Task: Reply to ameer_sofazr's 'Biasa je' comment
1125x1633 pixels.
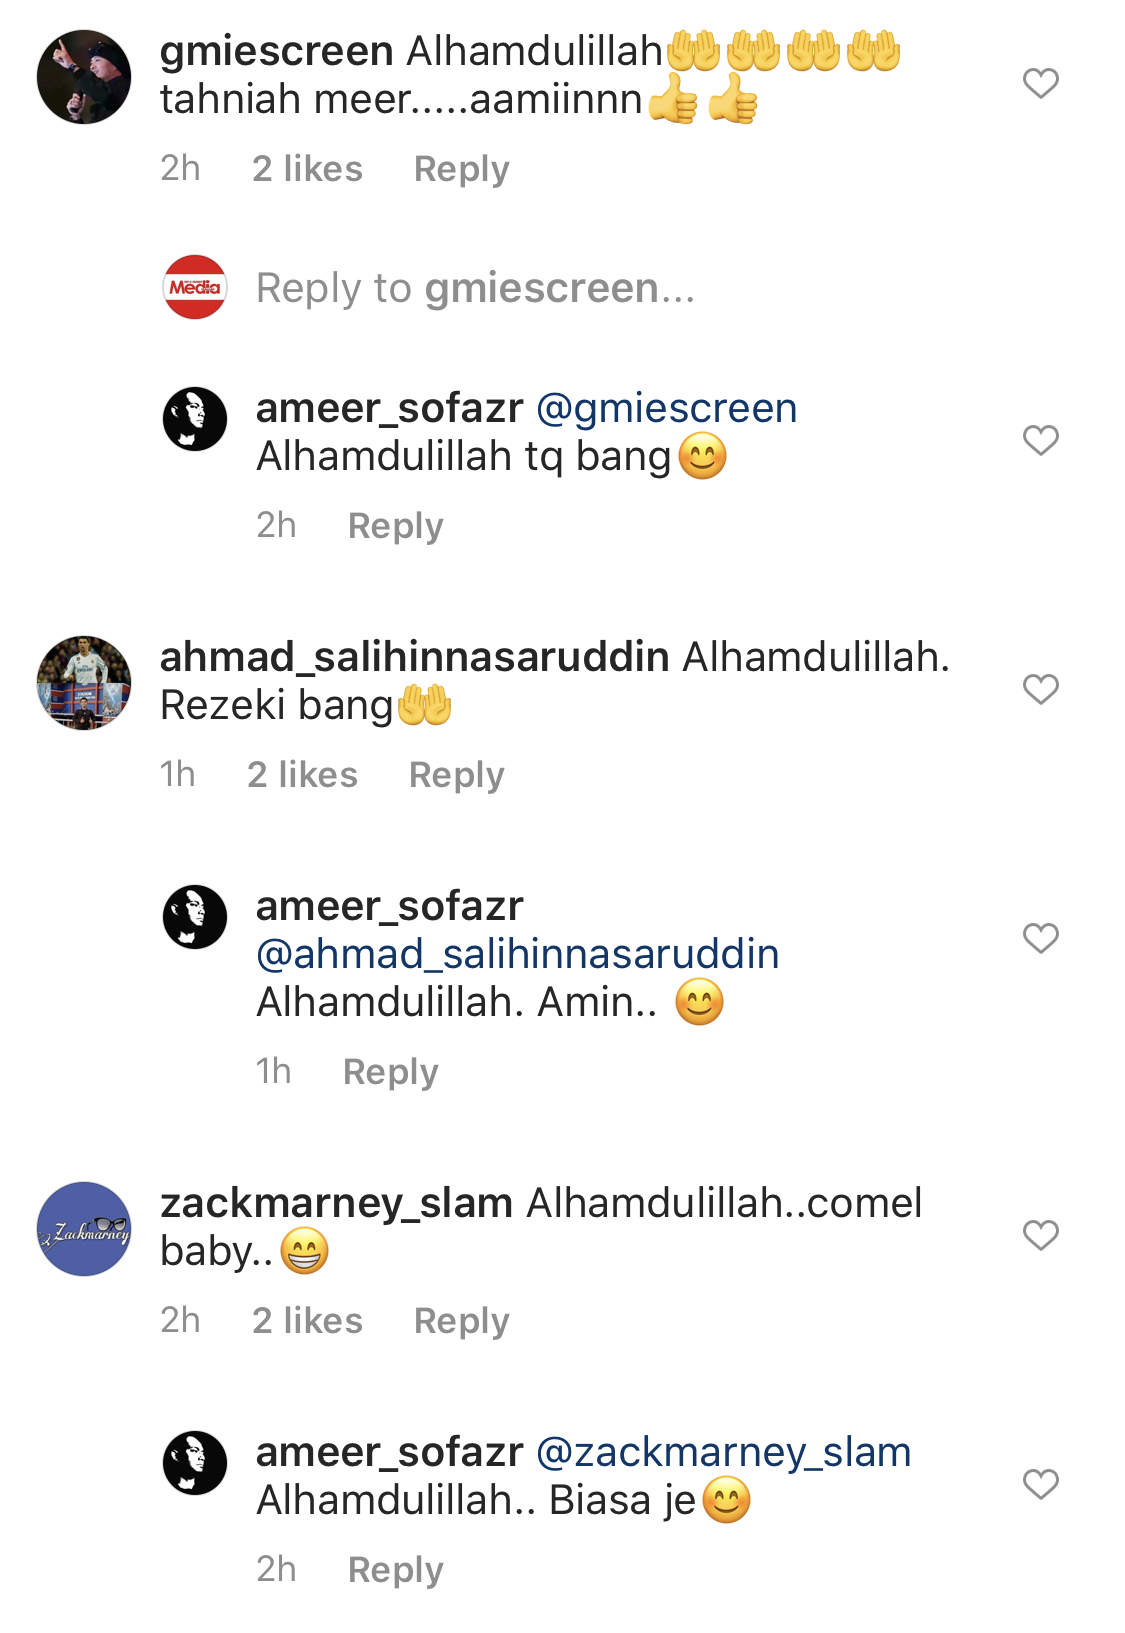Action: click(395, 1570)
